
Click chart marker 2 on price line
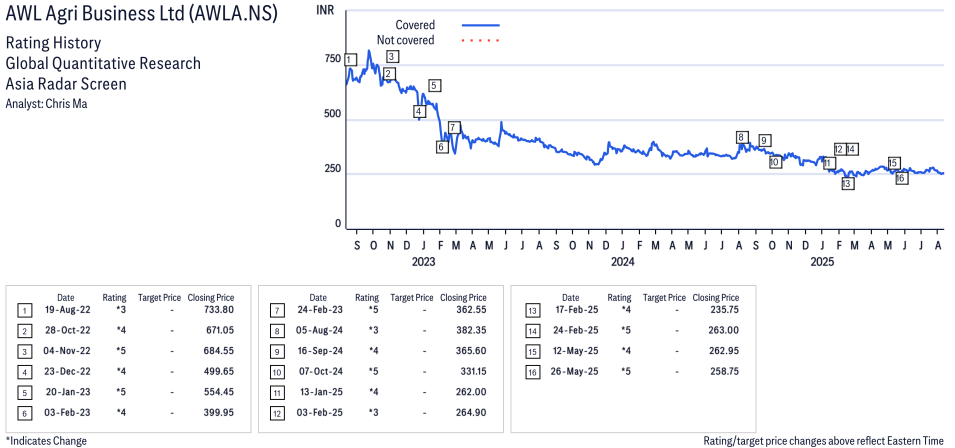click(389, 74)
